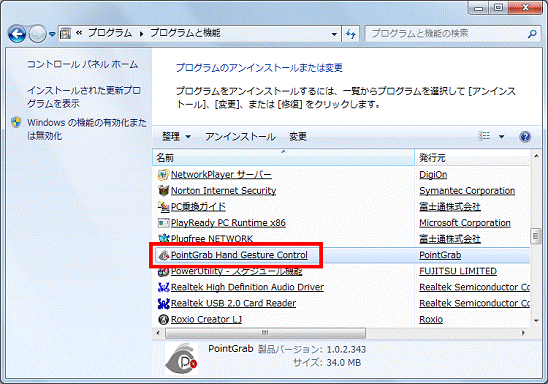Open インストールされた更新プログラムを表示 link
548x384 pixels.
[84, 97]
